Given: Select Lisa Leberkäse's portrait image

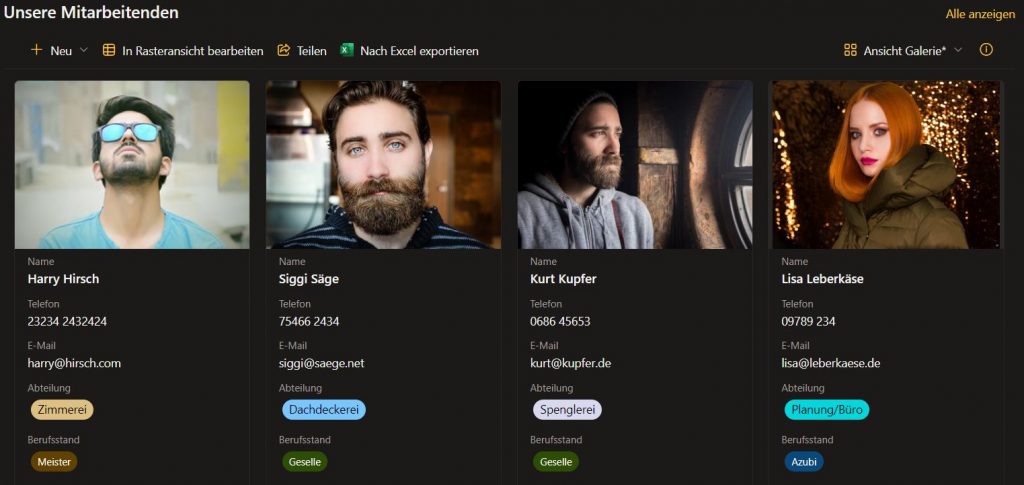Looking at the screenshot, I should tap(886, 164).
